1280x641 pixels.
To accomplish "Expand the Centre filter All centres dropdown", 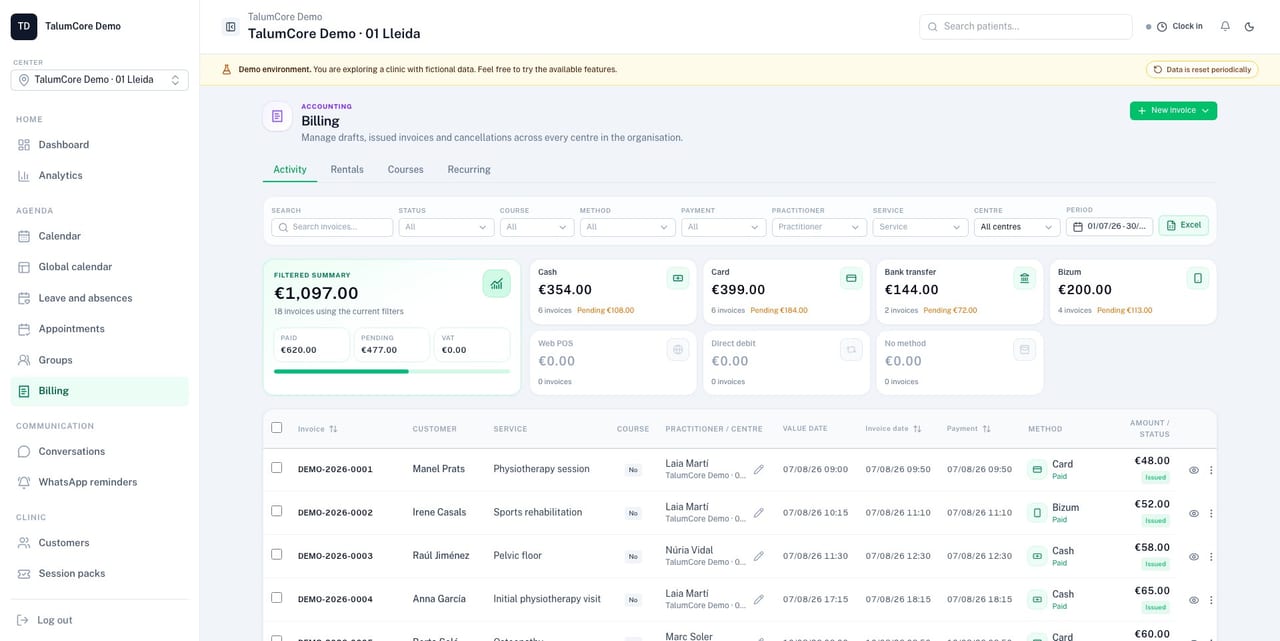I will point(1017,227).
